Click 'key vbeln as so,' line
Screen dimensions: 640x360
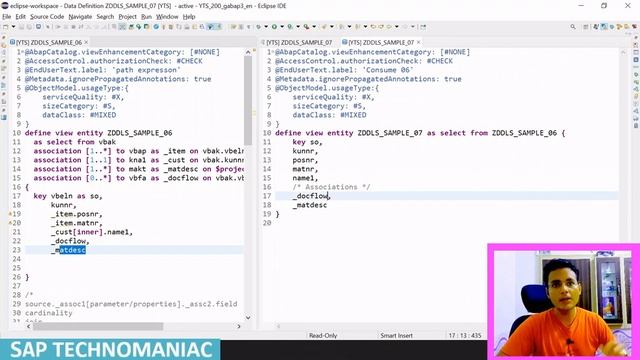(x=68, y=196)
